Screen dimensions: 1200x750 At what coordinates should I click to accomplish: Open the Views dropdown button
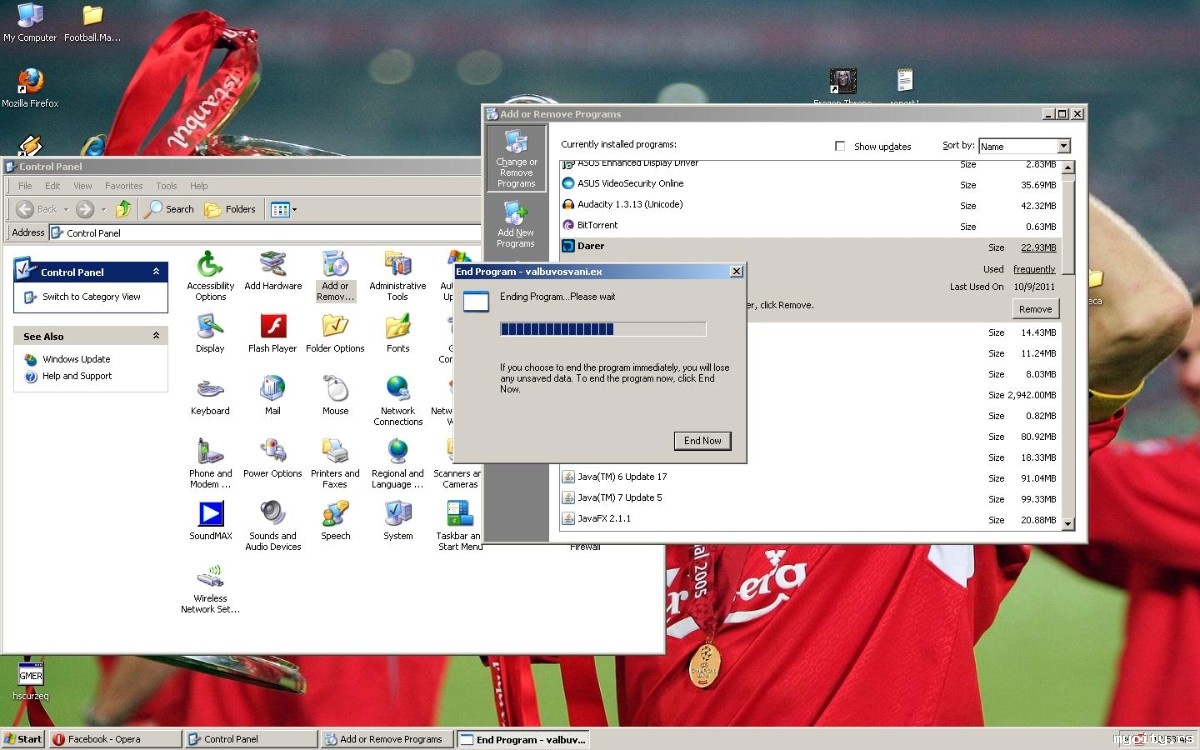point(284,209)
